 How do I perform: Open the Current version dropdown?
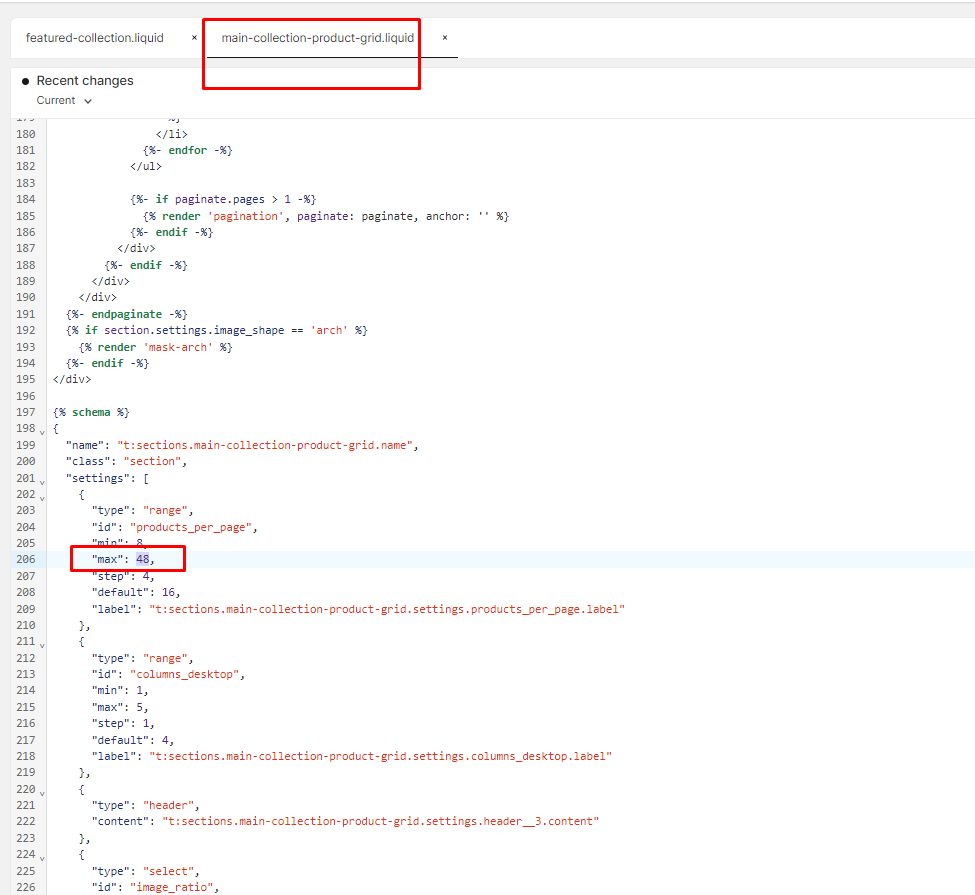pyautogui.click(x=64, y=101)
